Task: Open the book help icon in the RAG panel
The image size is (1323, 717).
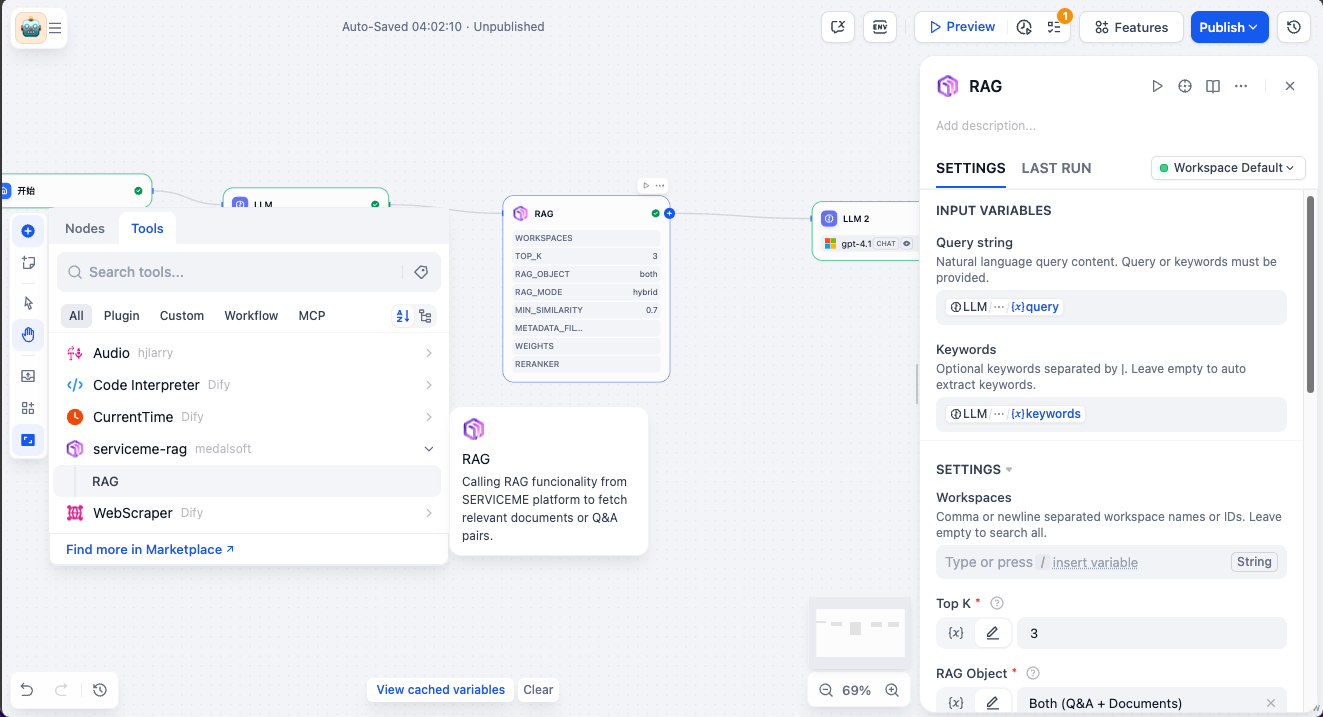Action: [x=1213, y=86]
